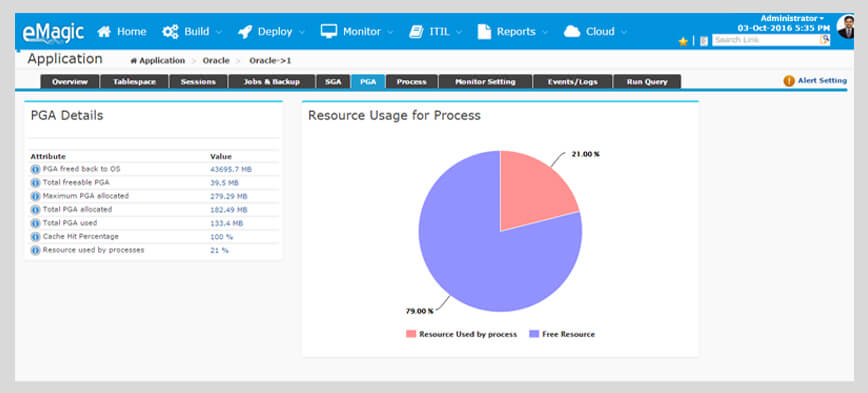
Task: Click the value 39.5 MB
Action: tap(224, 183)
